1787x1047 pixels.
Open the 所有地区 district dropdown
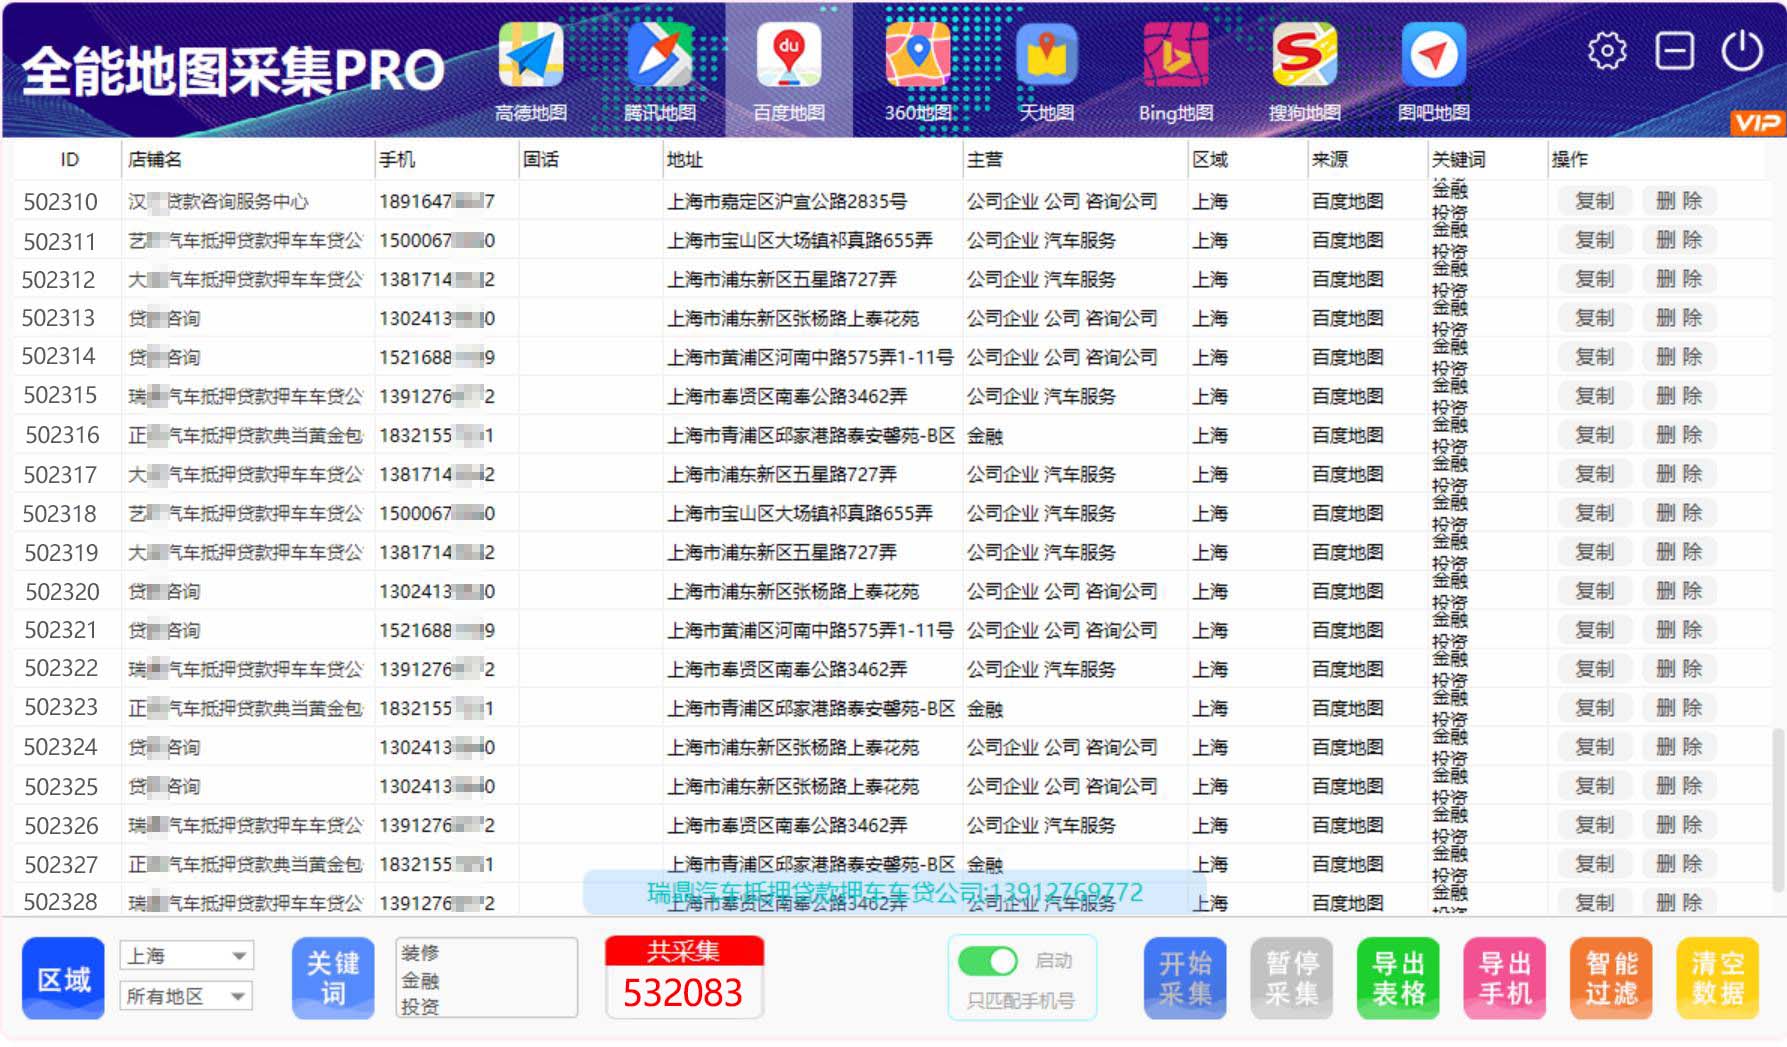pos(186,996)
